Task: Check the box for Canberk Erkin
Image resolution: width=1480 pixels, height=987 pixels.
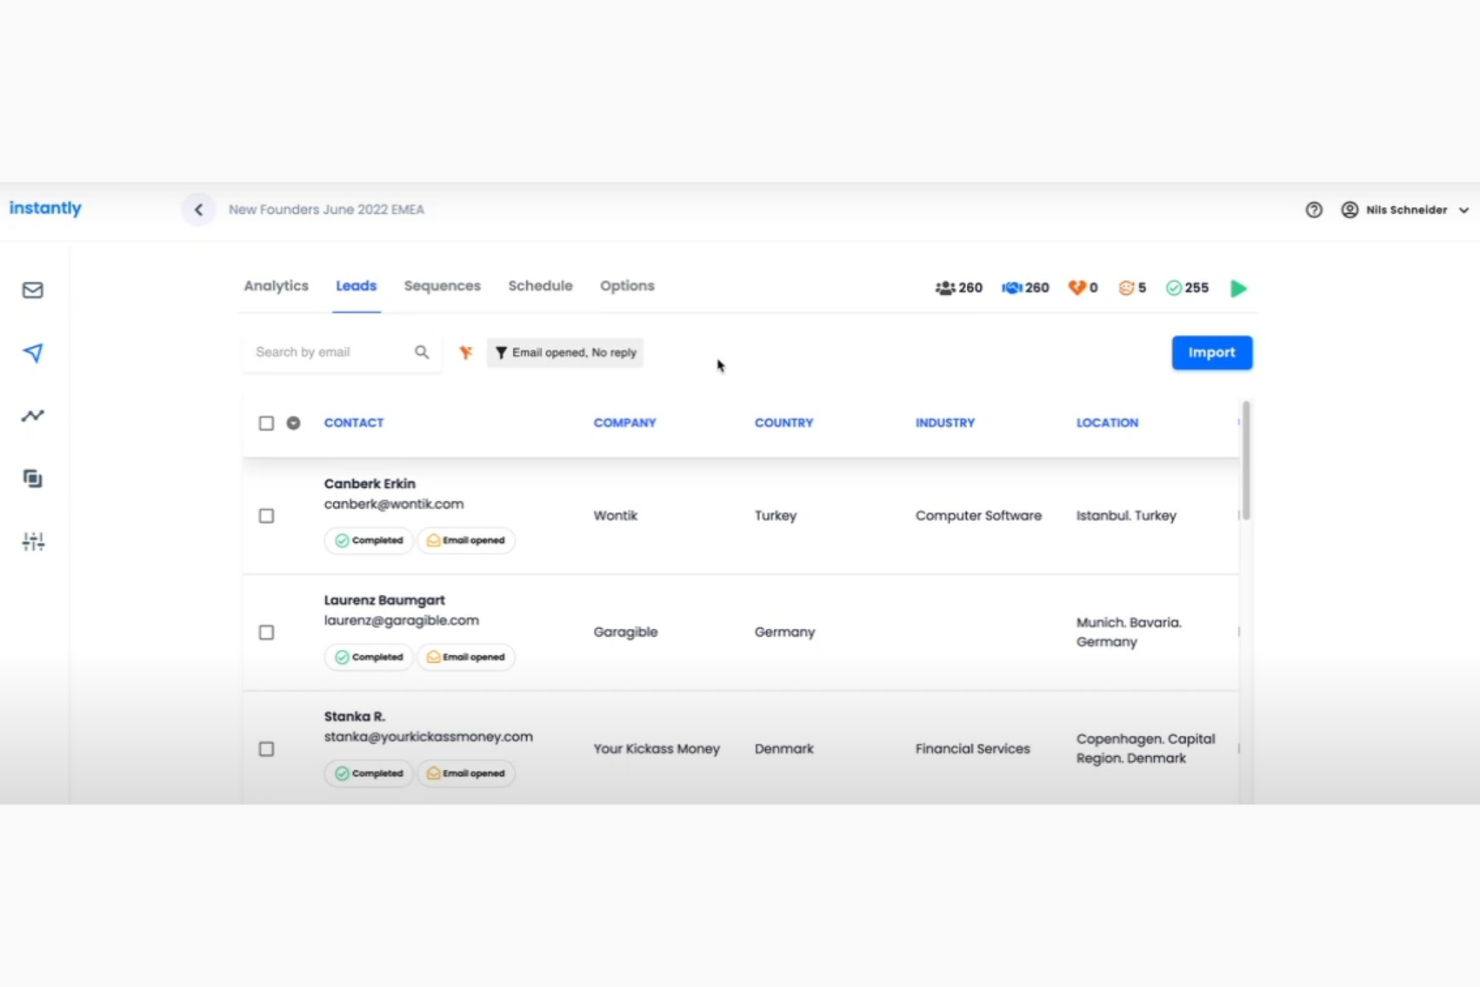Action: pyautogui.click(x=266, y=516)
